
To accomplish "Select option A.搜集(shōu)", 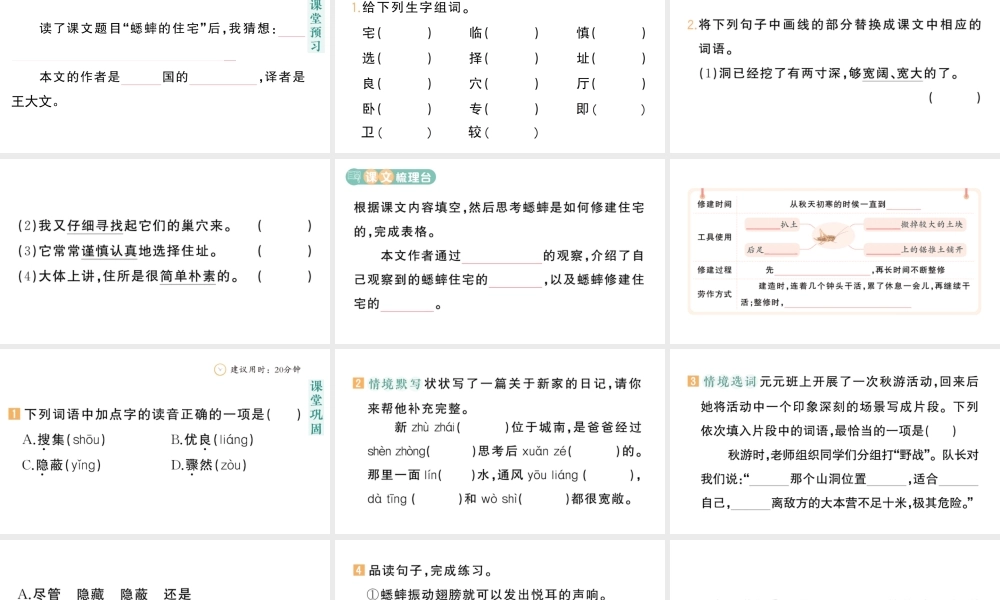I will click(64, 440).
